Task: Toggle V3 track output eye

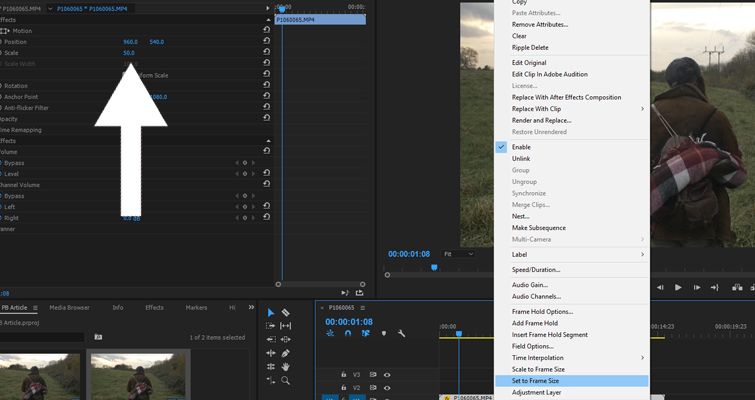Action: coord(387,375)
